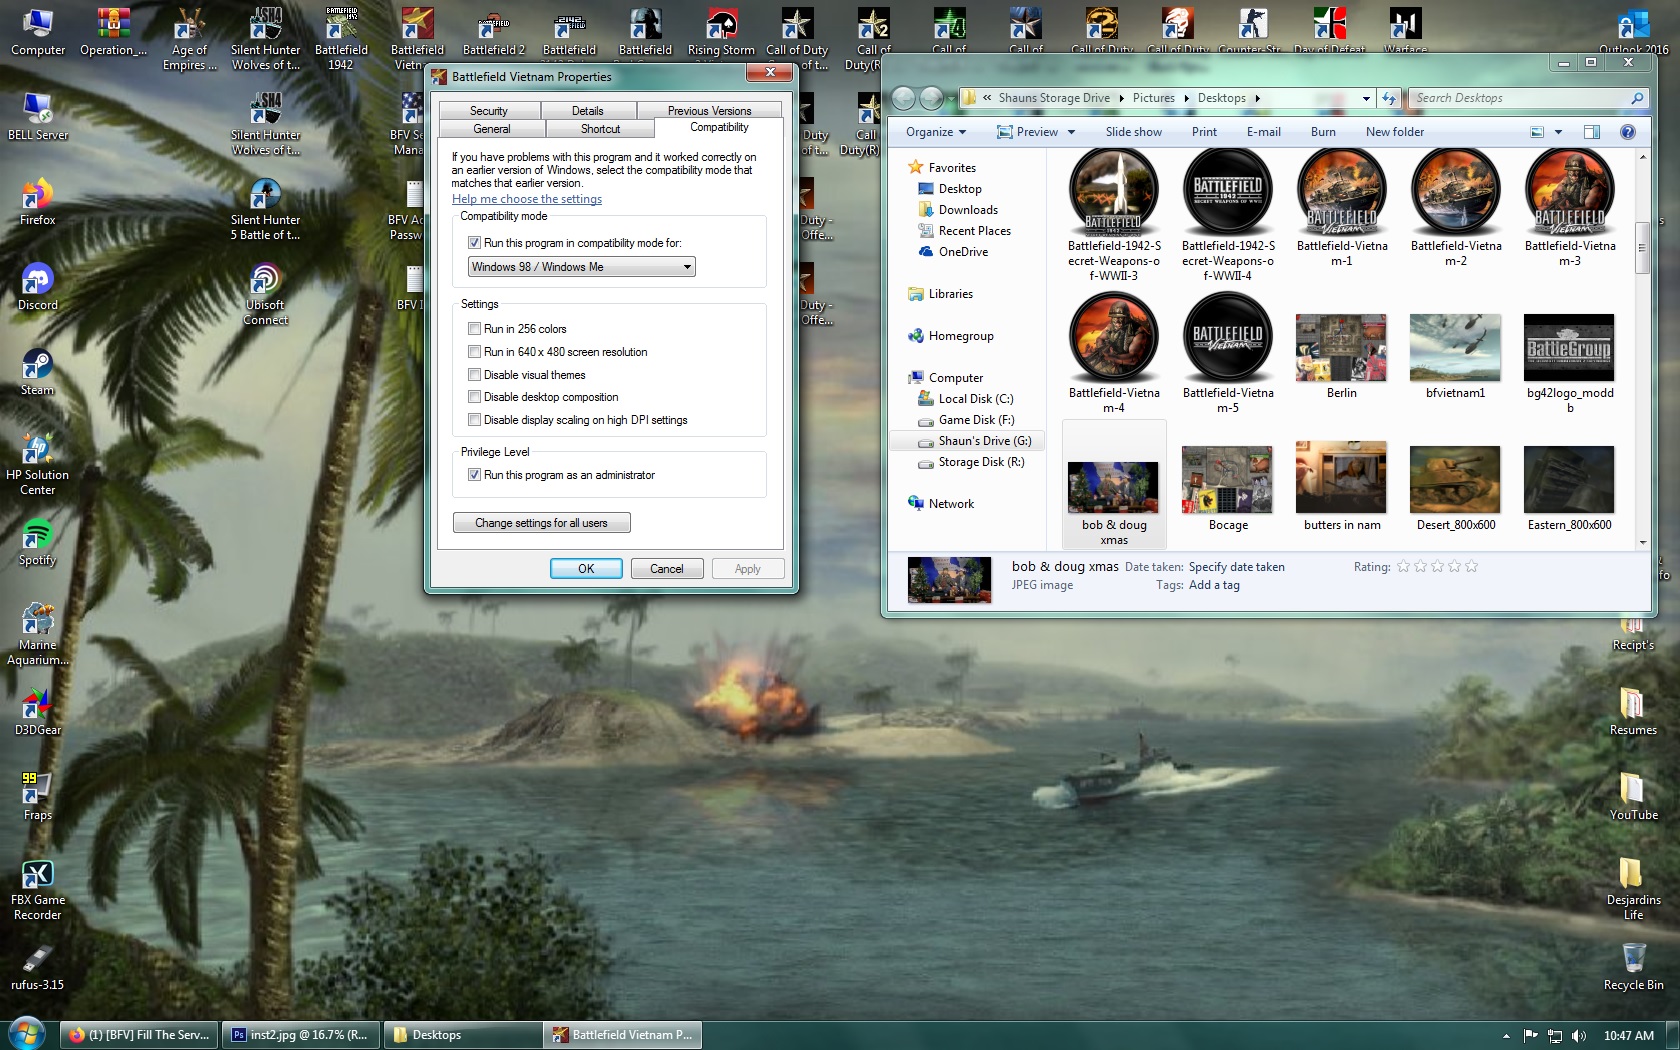Open the Computer desktop icon
The image size is (1680, 1050).
[x=38, y=32]
